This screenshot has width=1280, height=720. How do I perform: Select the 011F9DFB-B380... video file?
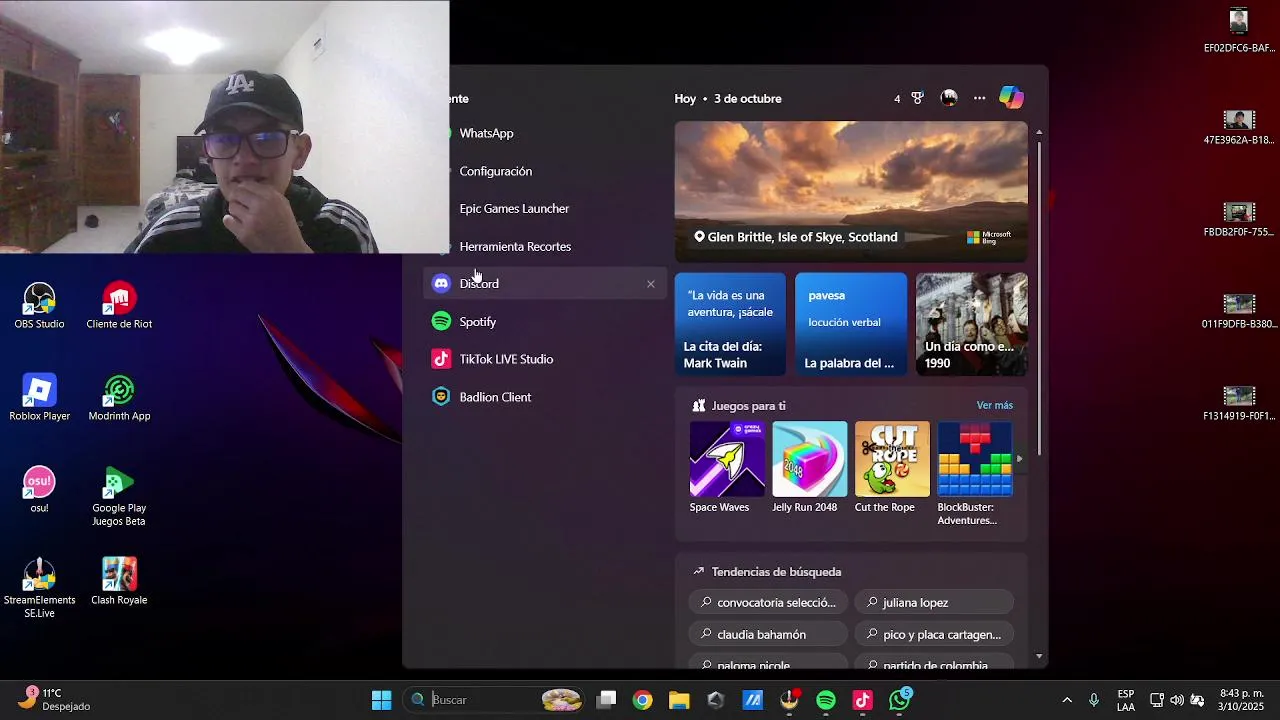point(1239,311)
